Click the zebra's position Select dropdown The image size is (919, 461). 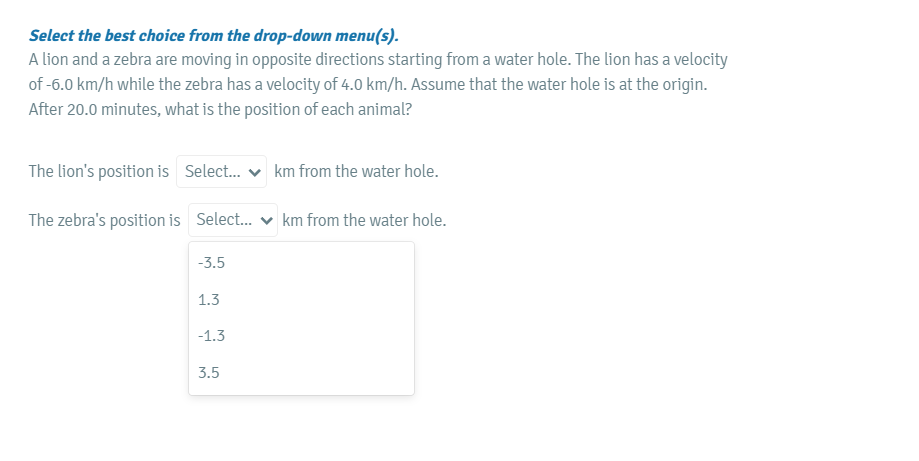[233, 219]
